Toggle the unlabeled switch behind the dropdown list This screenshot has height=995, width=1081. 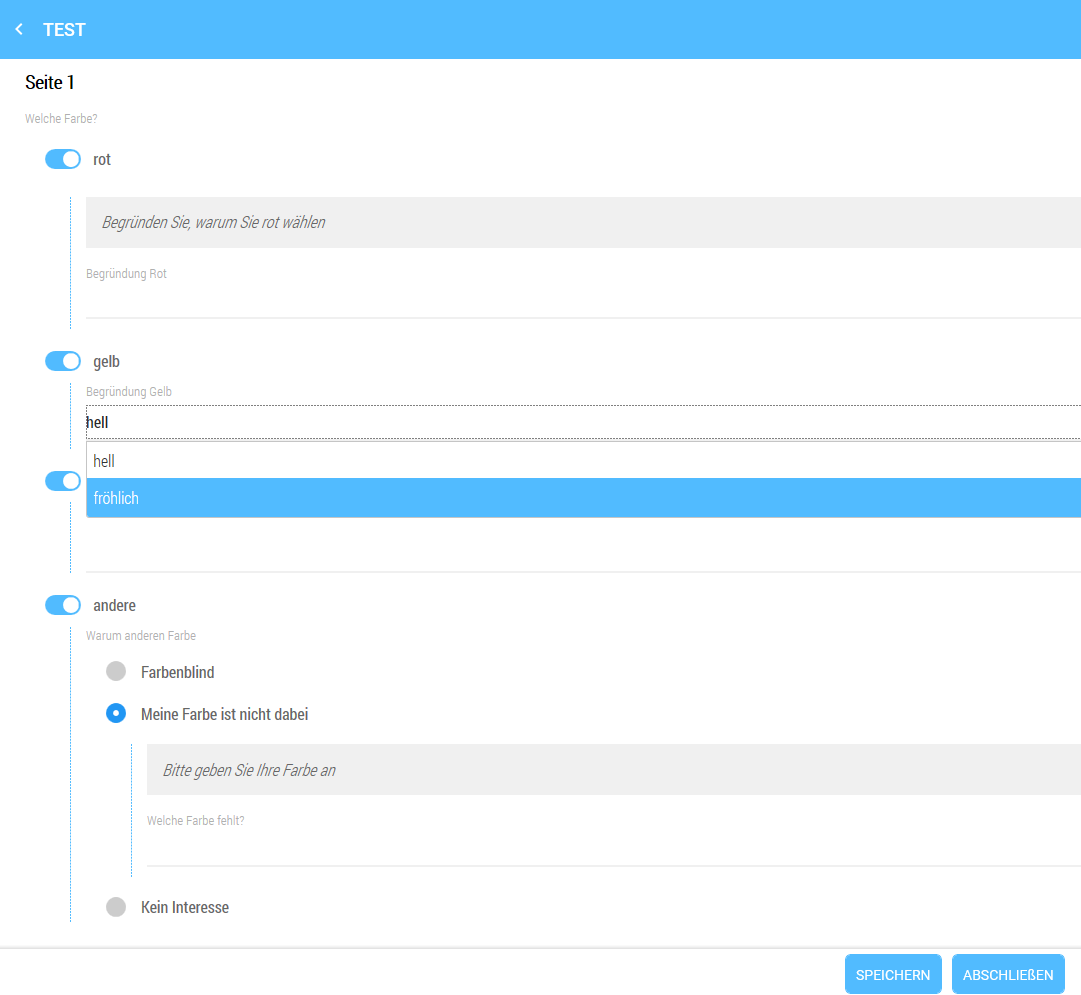click(63, 481)
